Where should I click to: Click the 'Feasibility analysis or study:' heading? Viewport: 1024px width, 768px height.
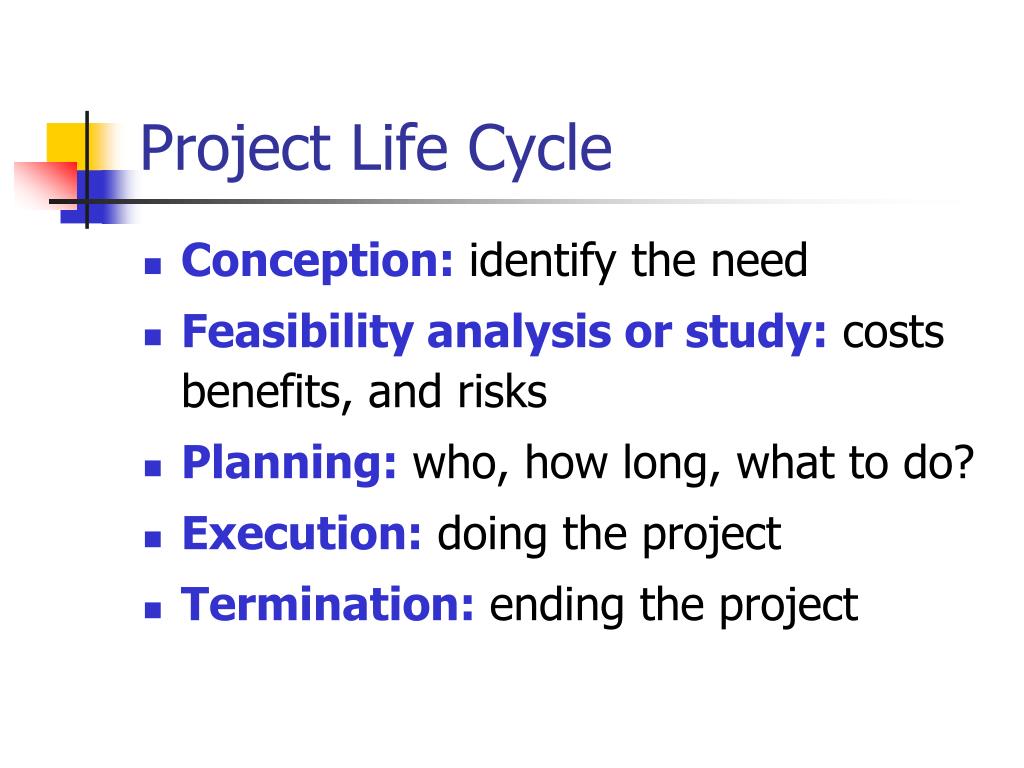504,333
